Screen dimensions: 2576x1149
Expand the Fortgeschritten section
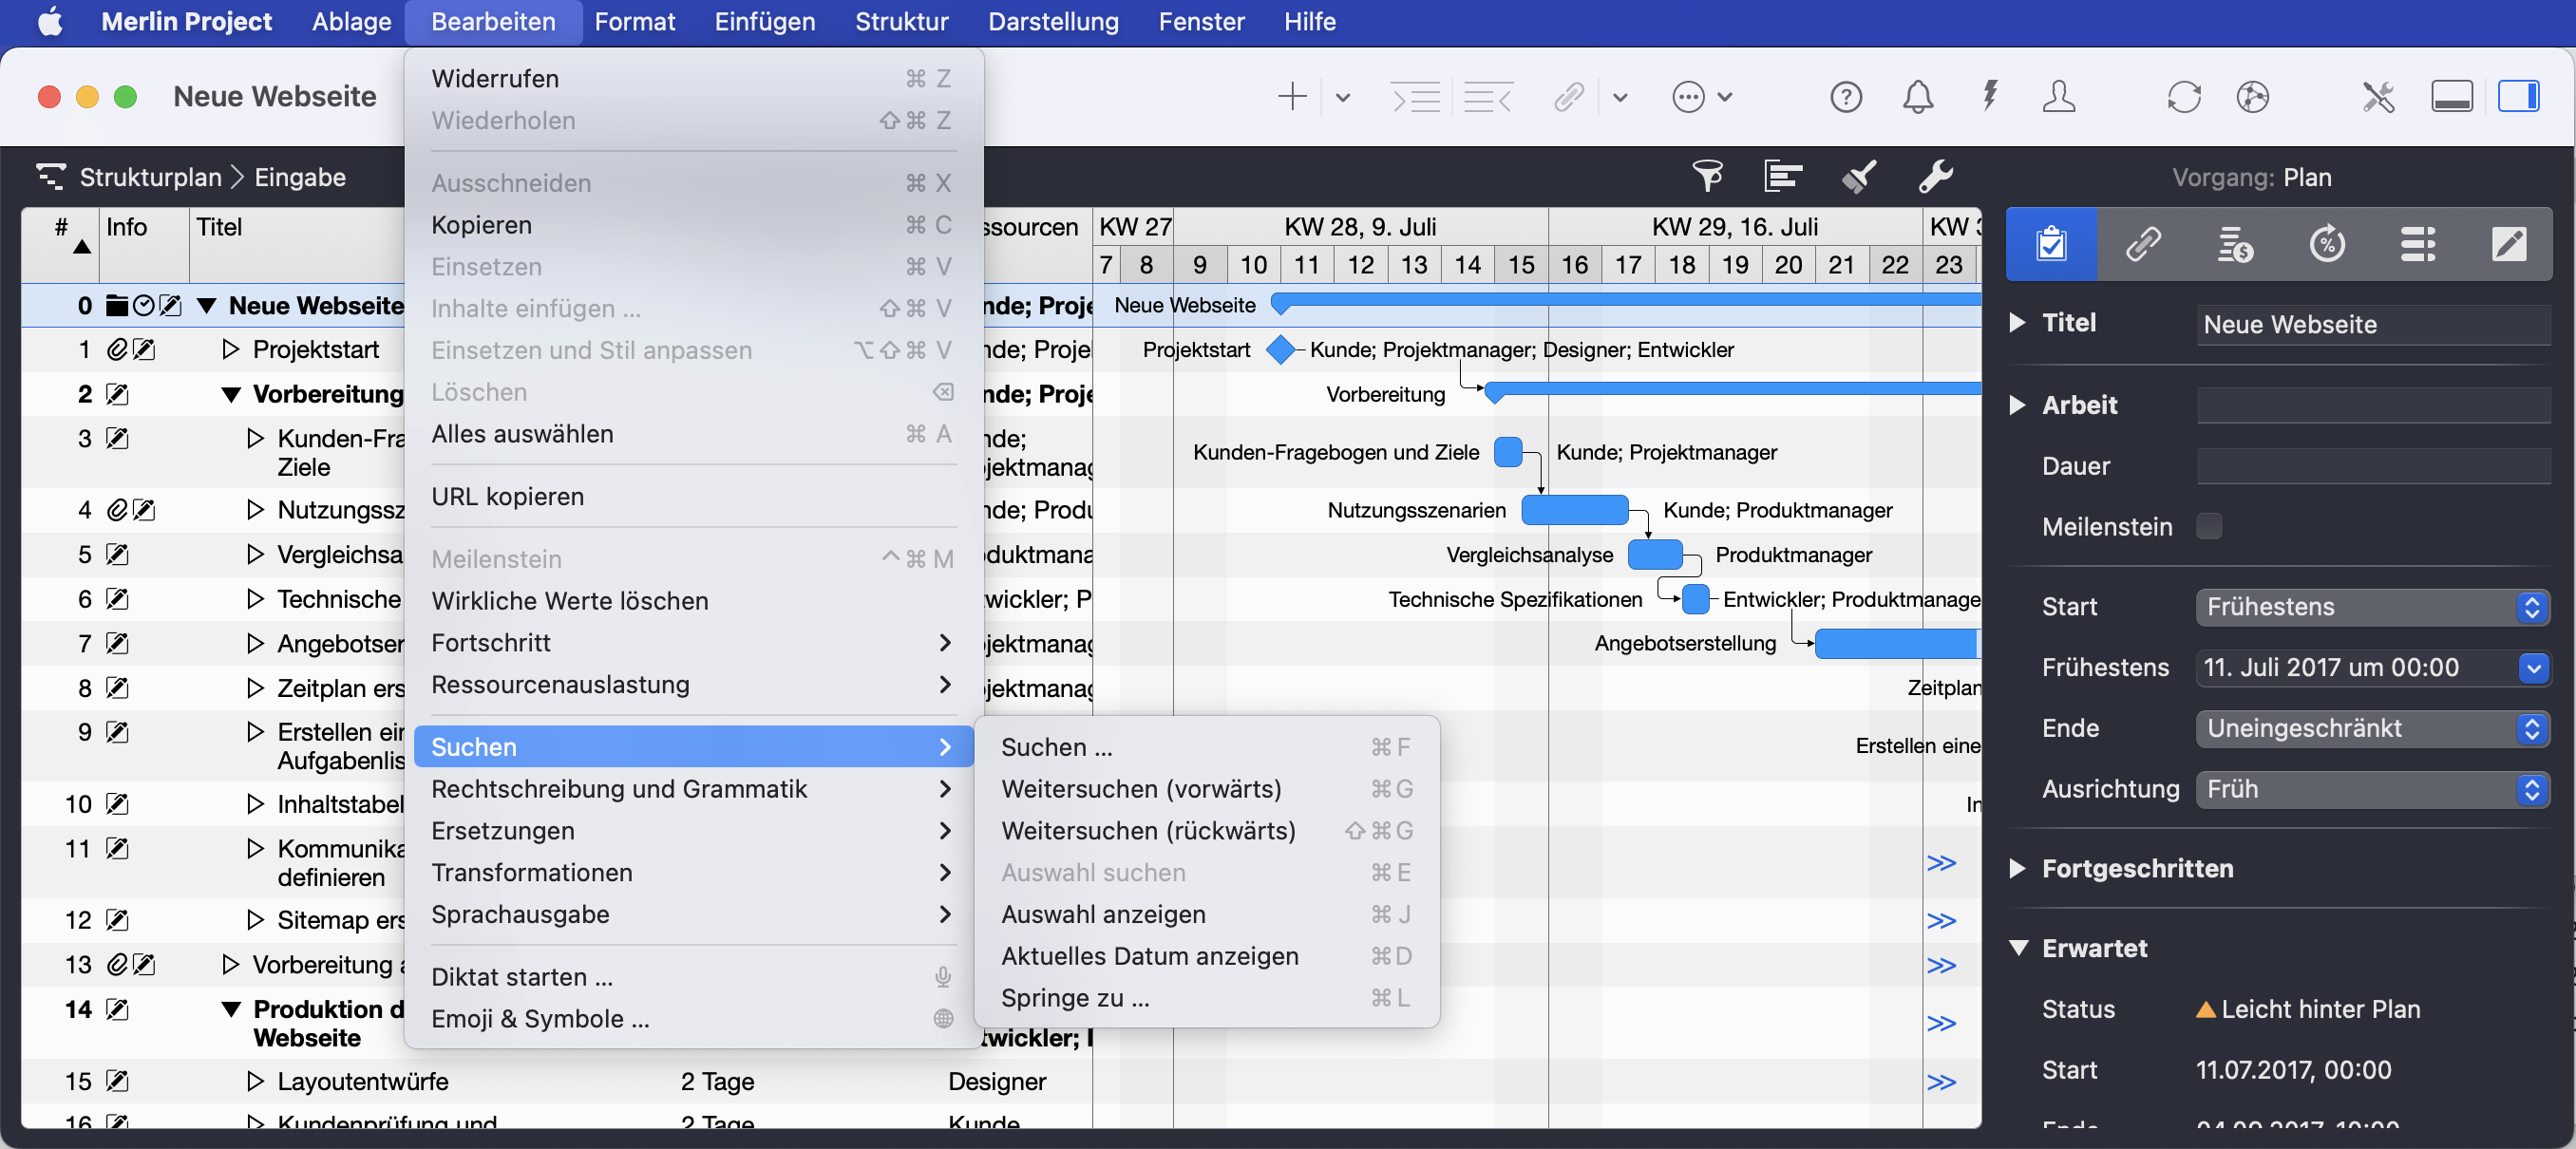tap(2019, 868)
